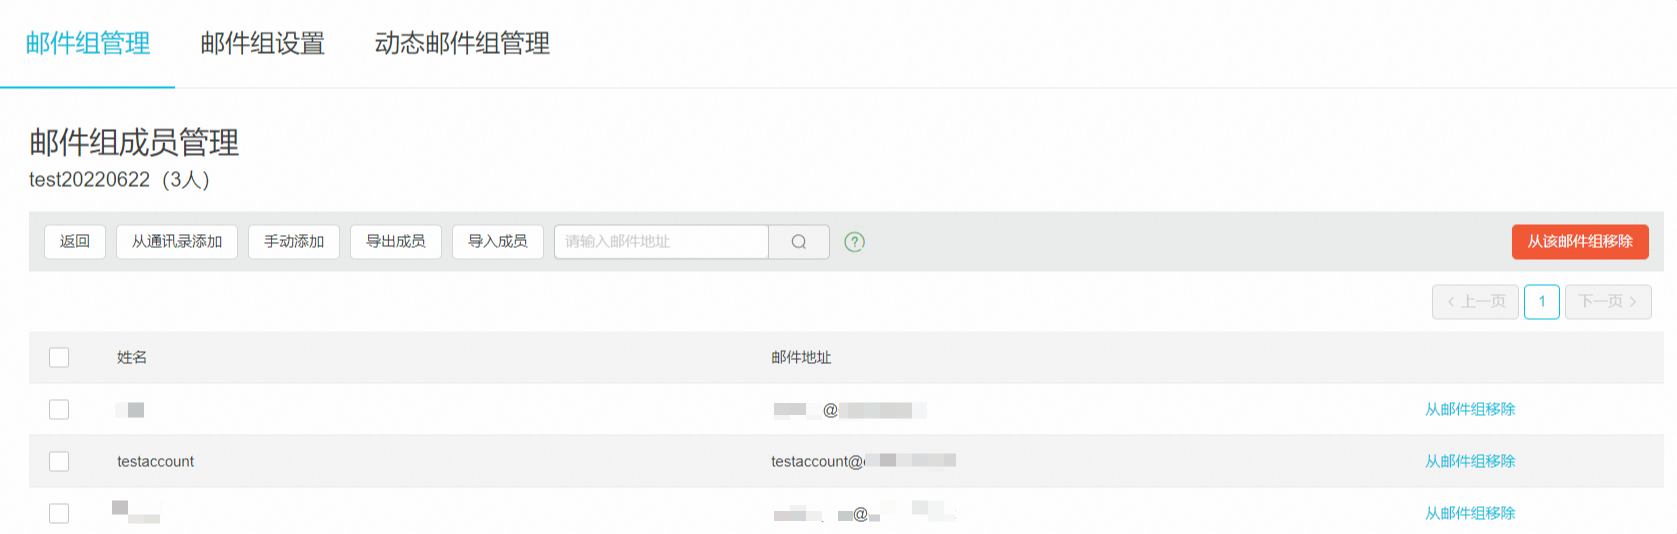The image size is (1677, 534).
Task: Check the testaccount row checkbox
Action: [x=59, y=461]
